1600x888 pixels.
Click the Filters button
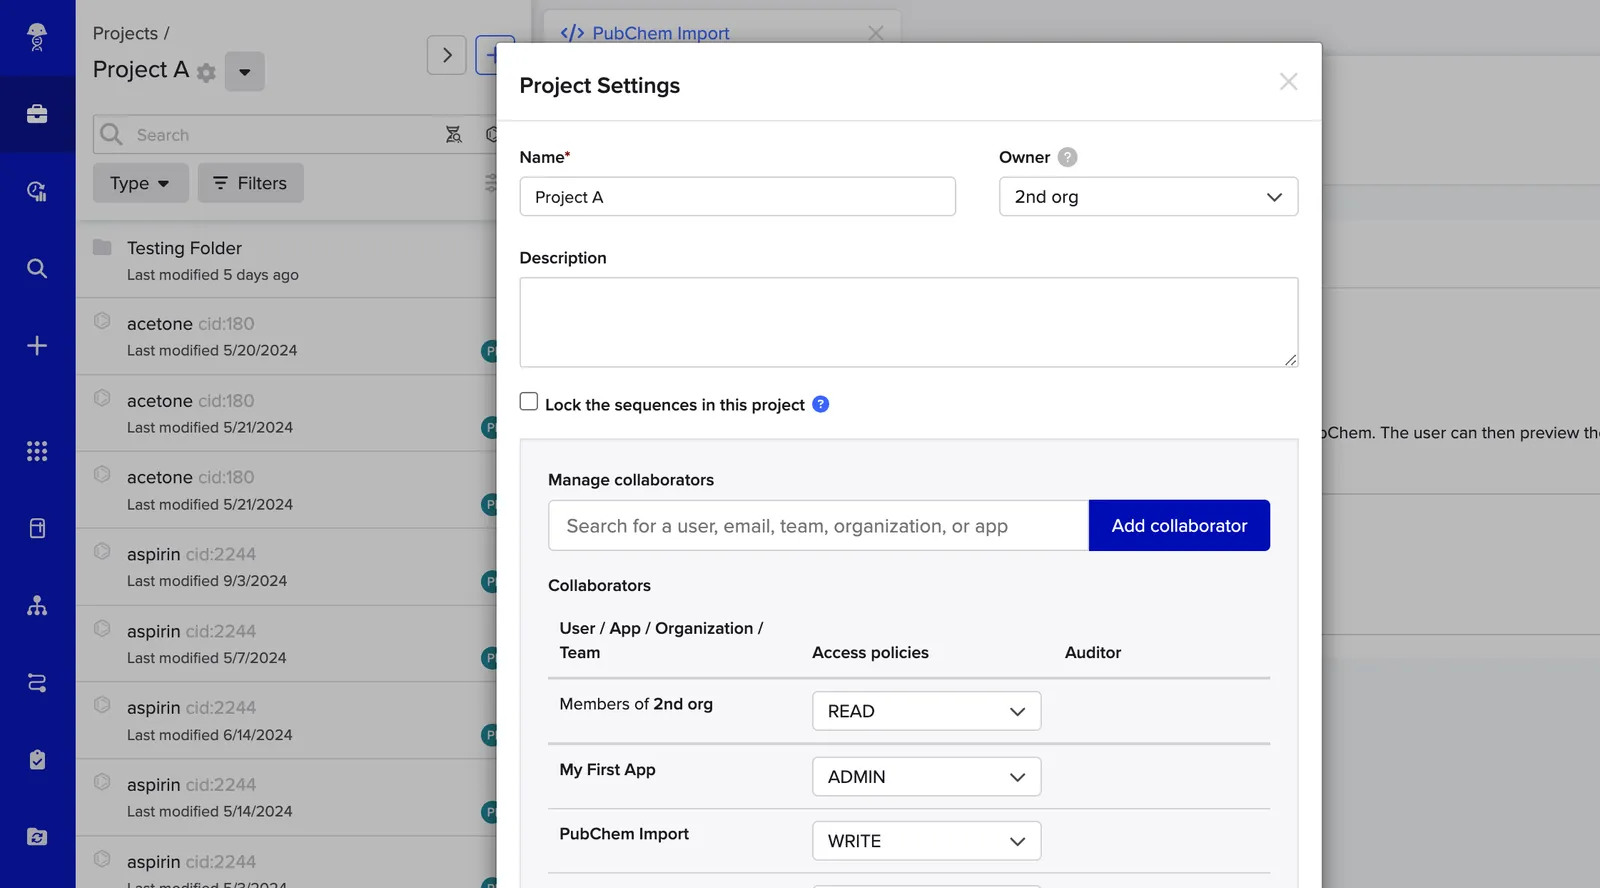point(250,183)
